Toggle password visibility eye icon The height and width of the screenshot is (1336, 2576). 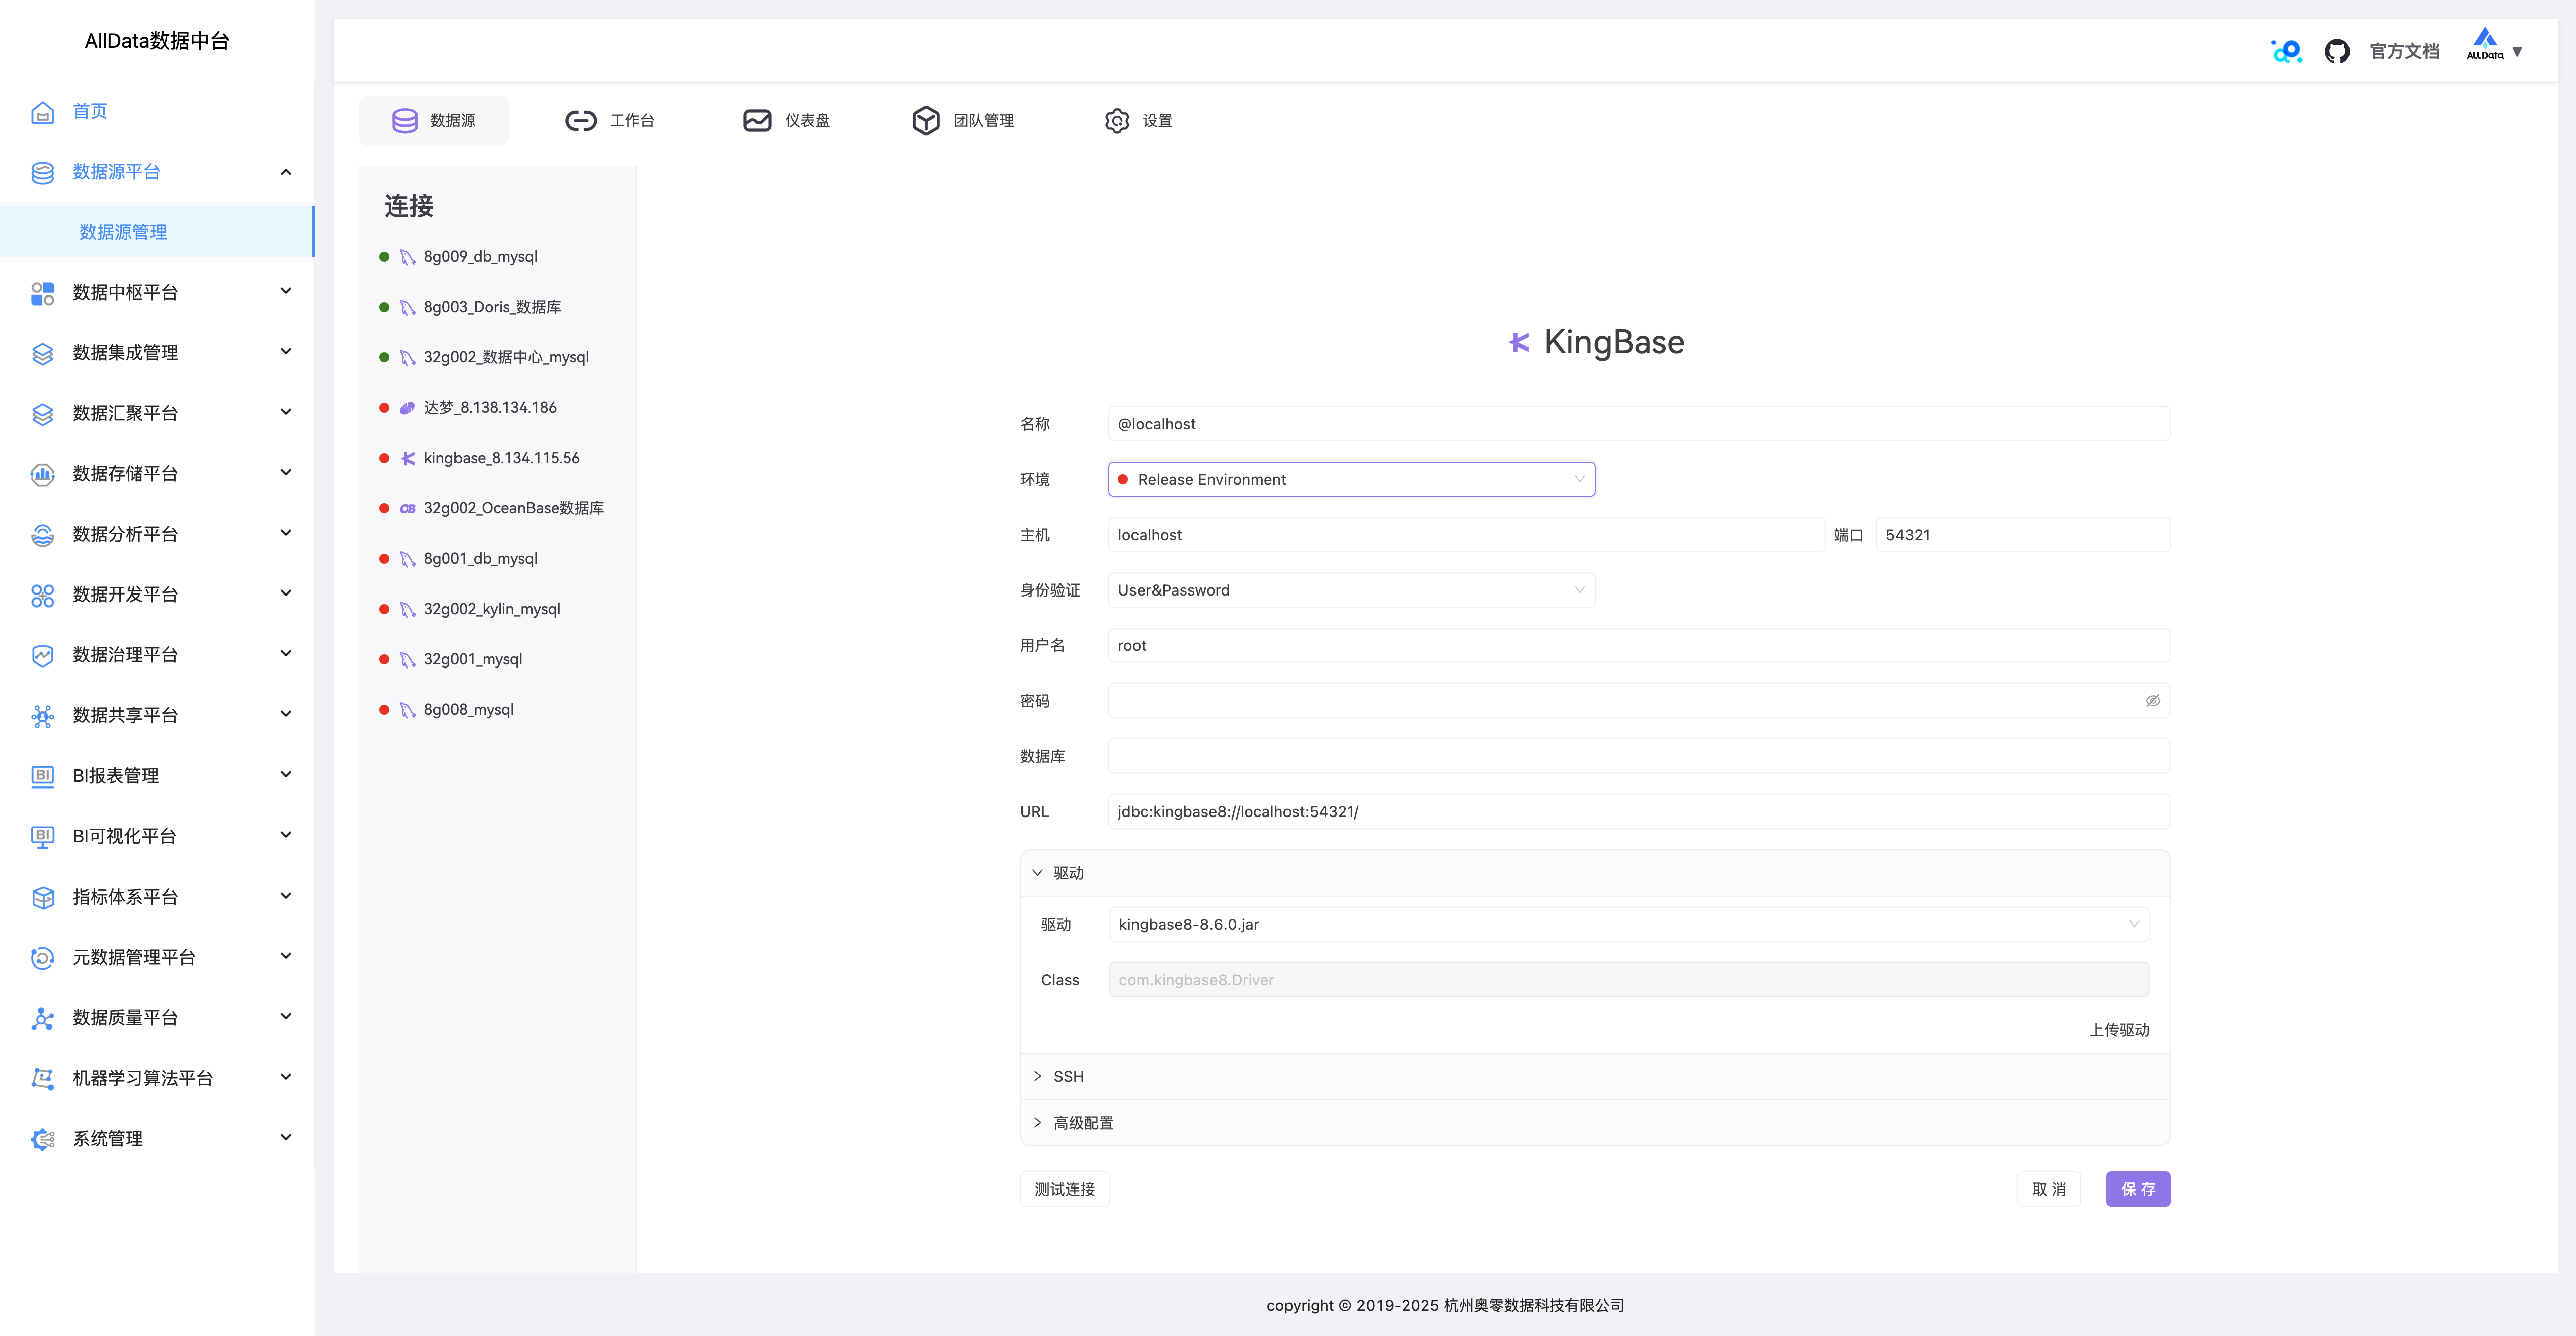2152,701
